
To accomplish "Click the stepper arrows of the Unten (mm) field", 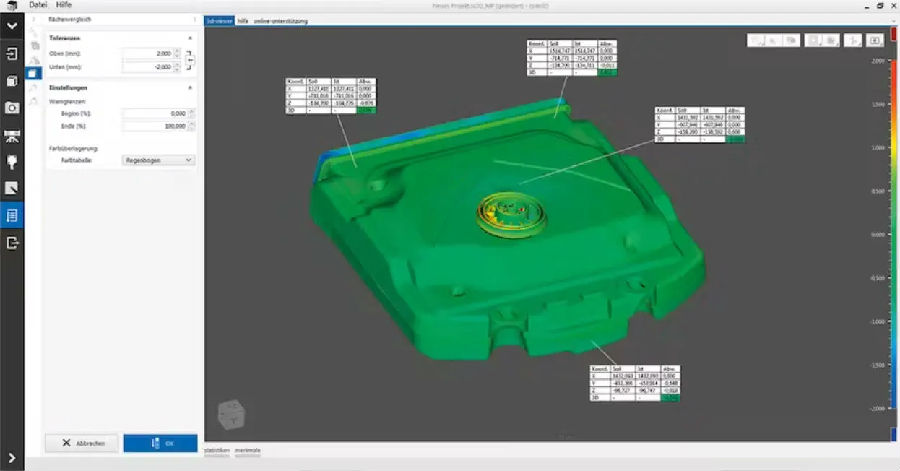I will coord(177,67).
